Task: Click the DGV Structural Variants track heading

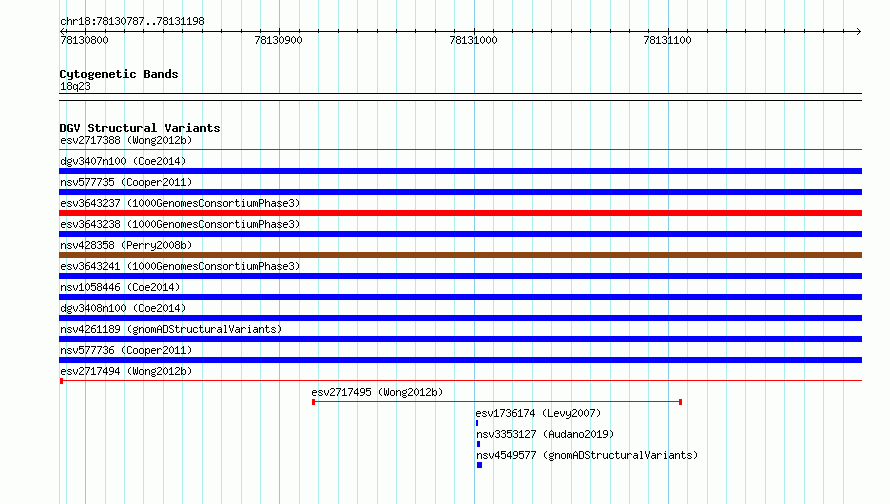Action: coord(140,128)
